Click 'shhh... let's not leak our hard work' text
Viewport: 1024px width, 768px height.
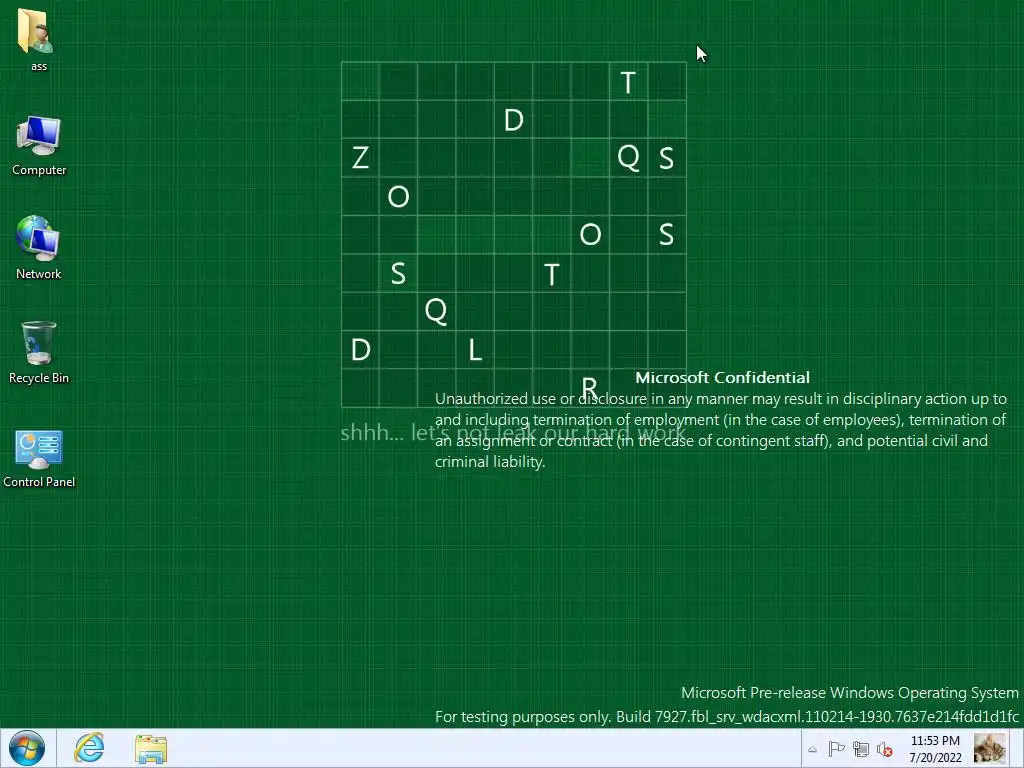click(x=513, y=432)
